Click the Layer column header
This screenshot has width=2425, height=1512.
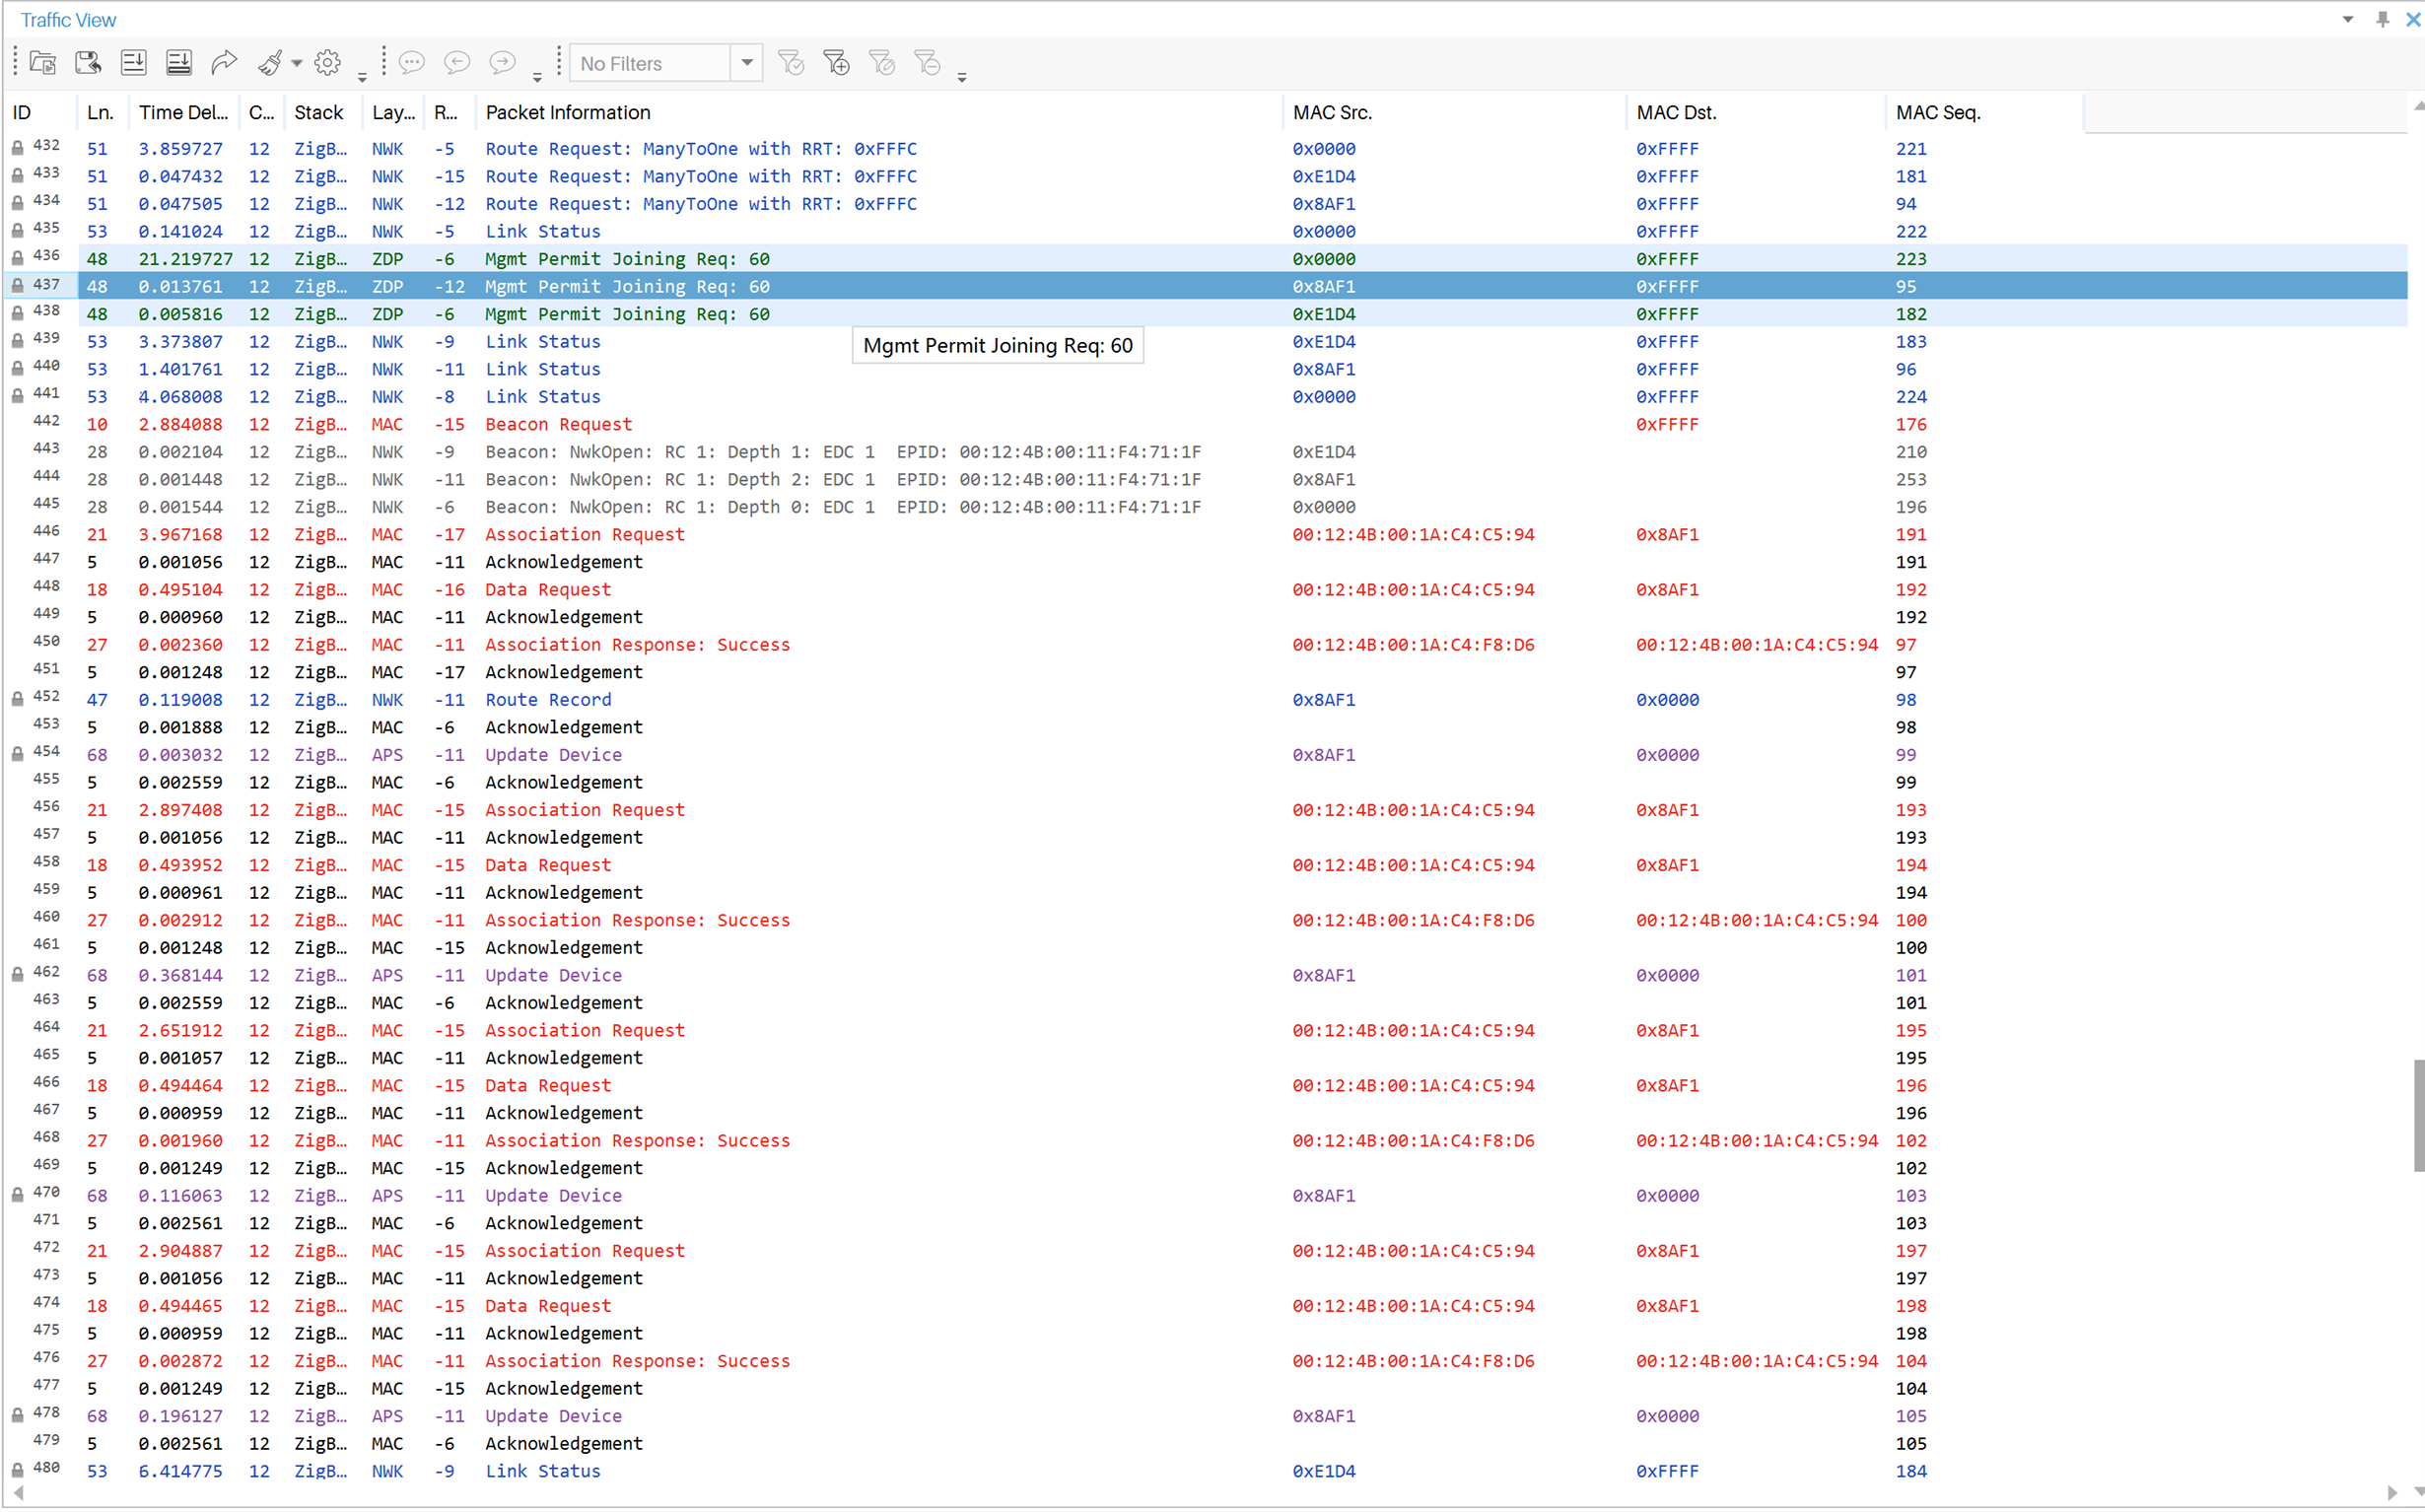(393, 112)
